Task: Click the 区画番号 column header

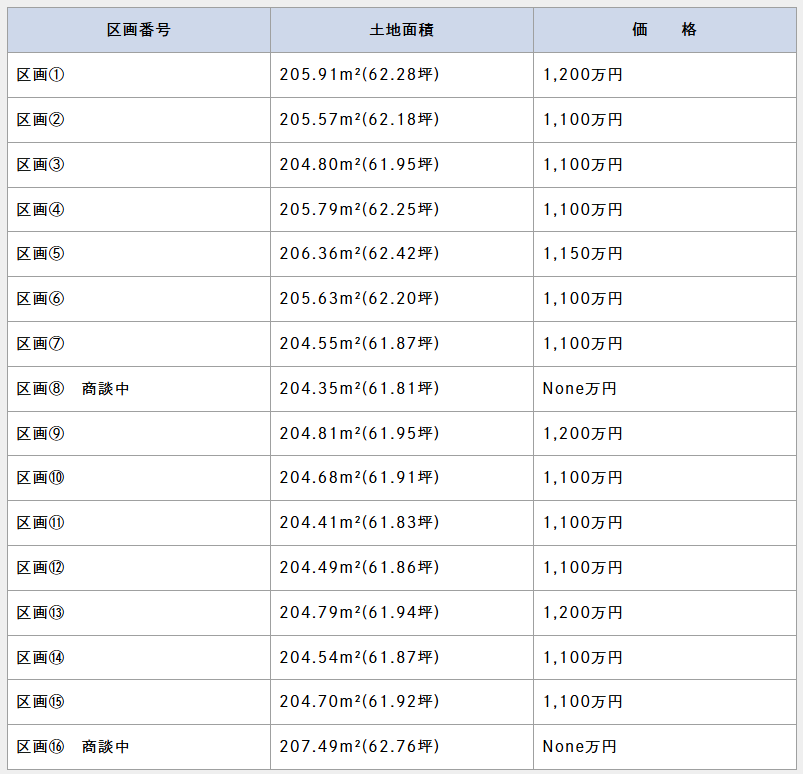Action: (139, 30)
